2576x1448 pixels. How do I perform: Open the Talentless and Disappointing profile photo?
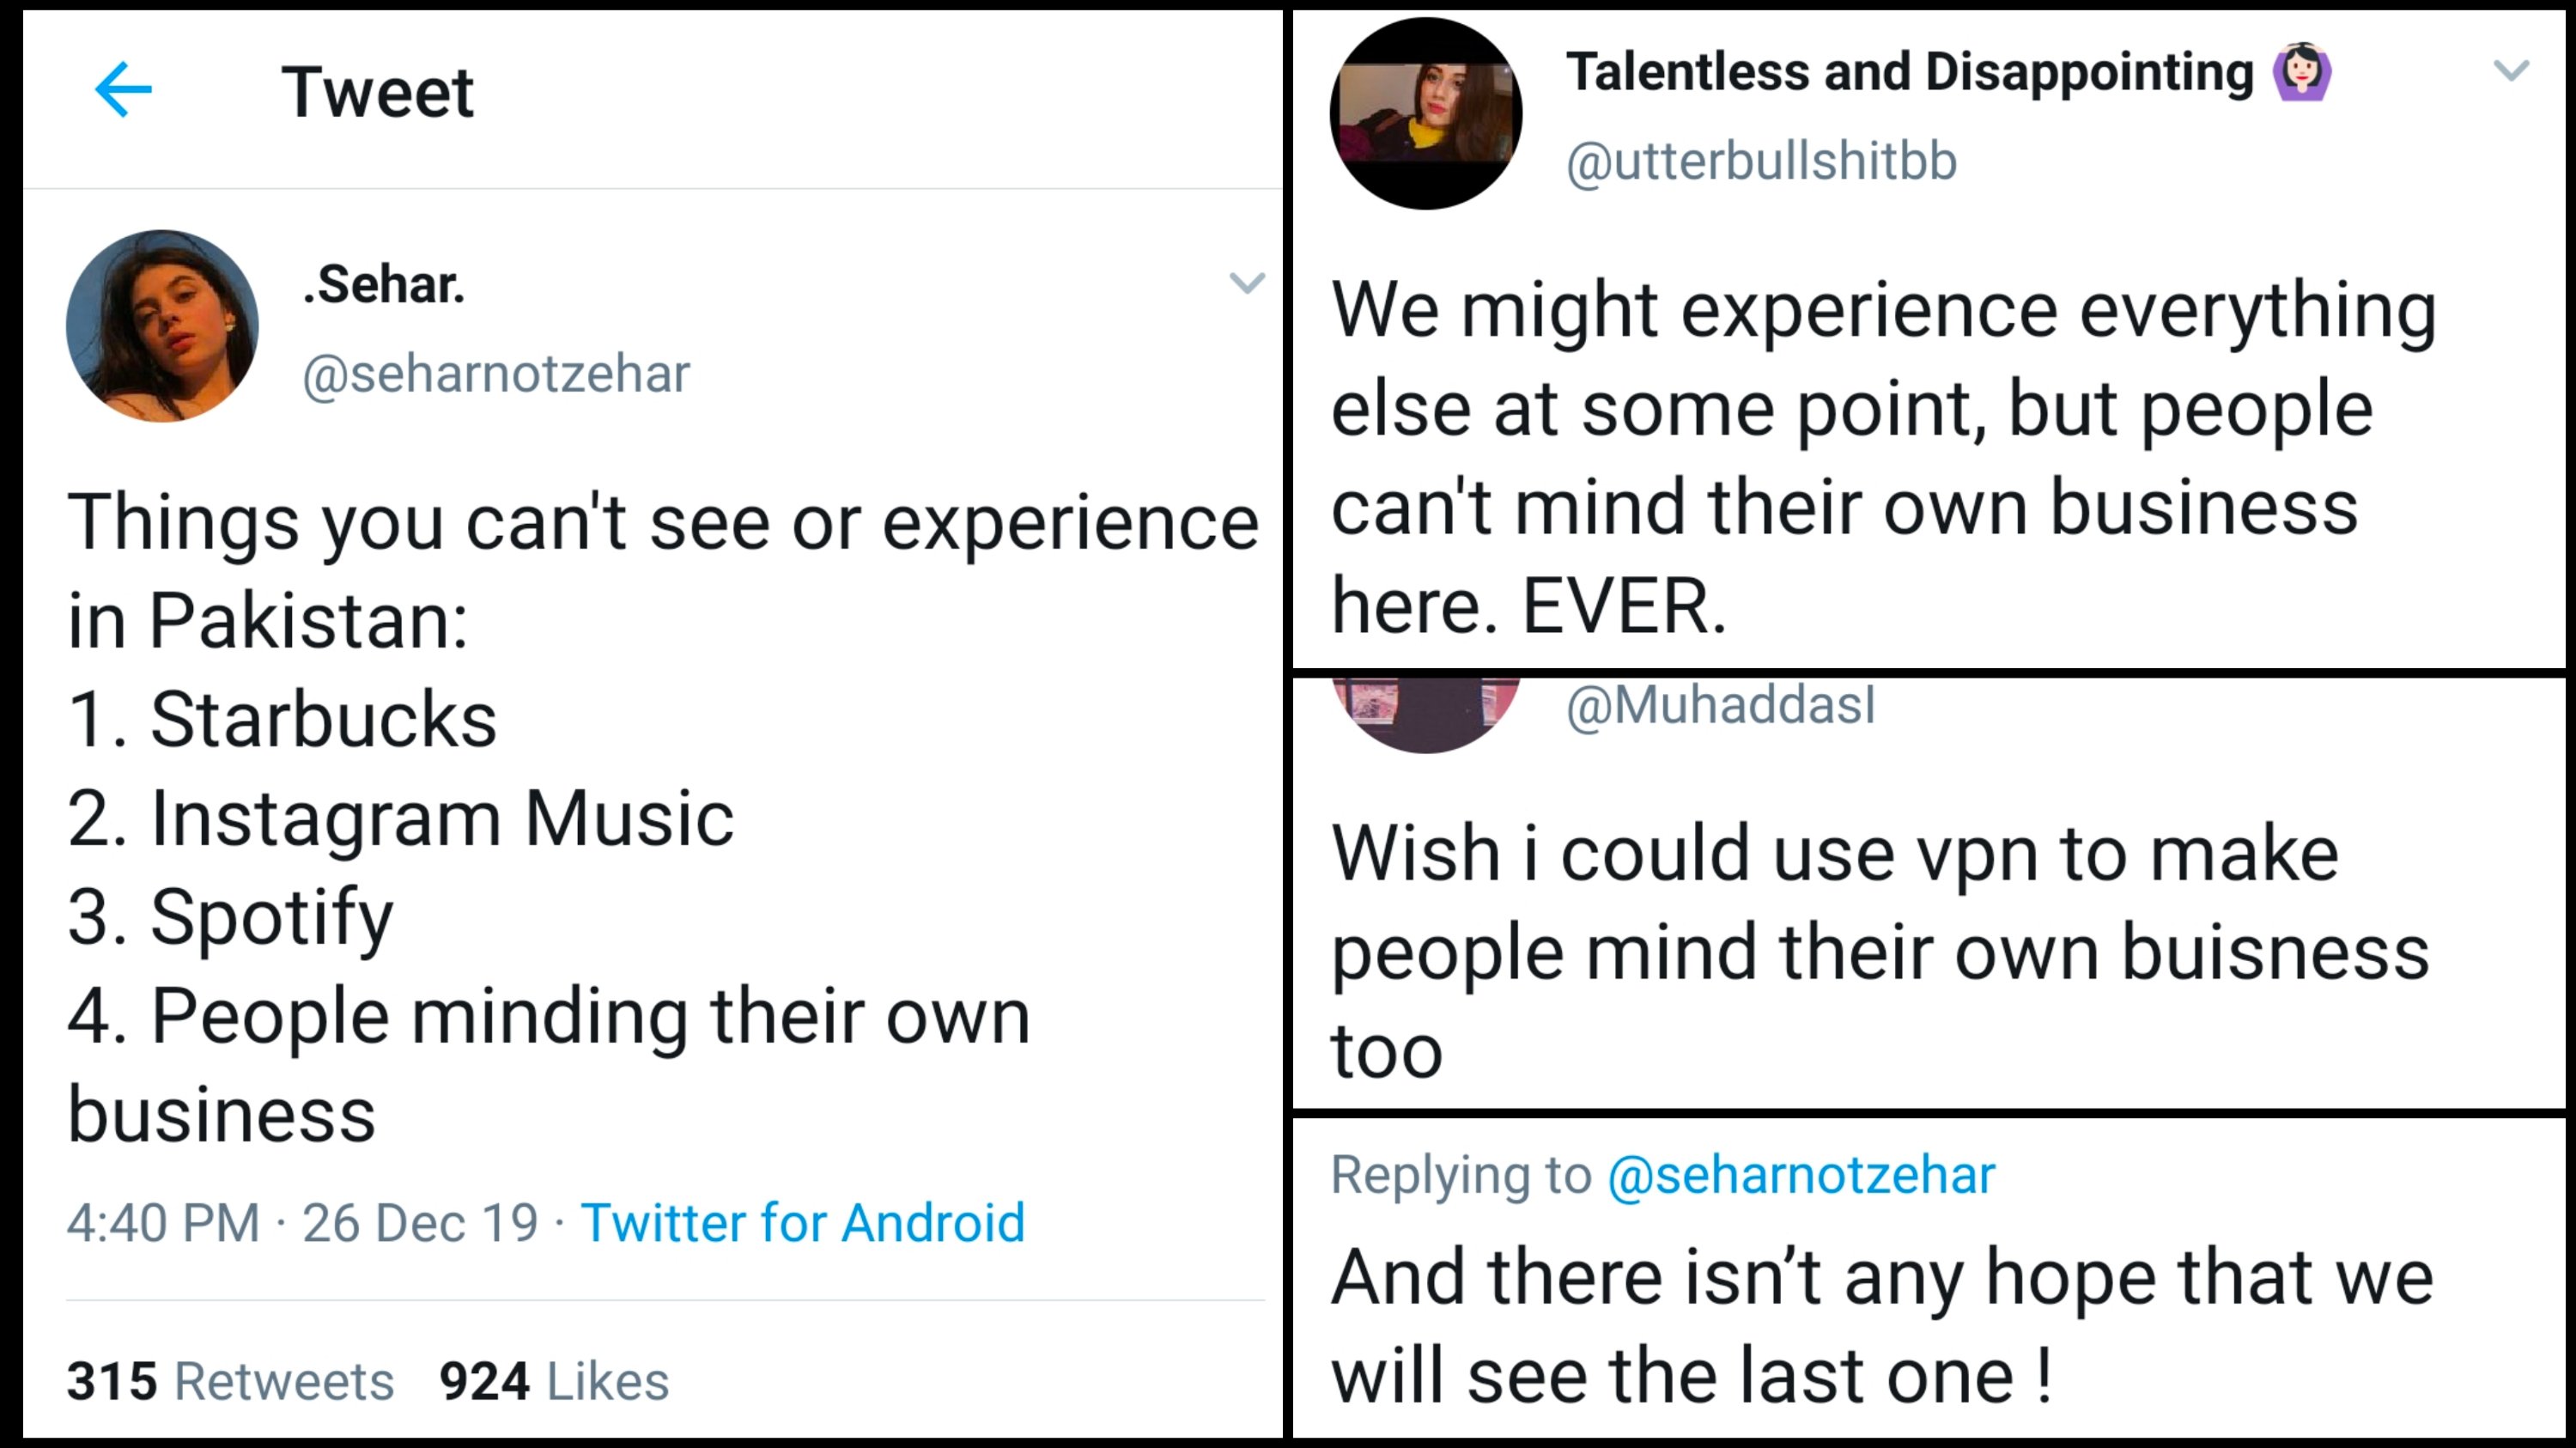coord(1425,113)
